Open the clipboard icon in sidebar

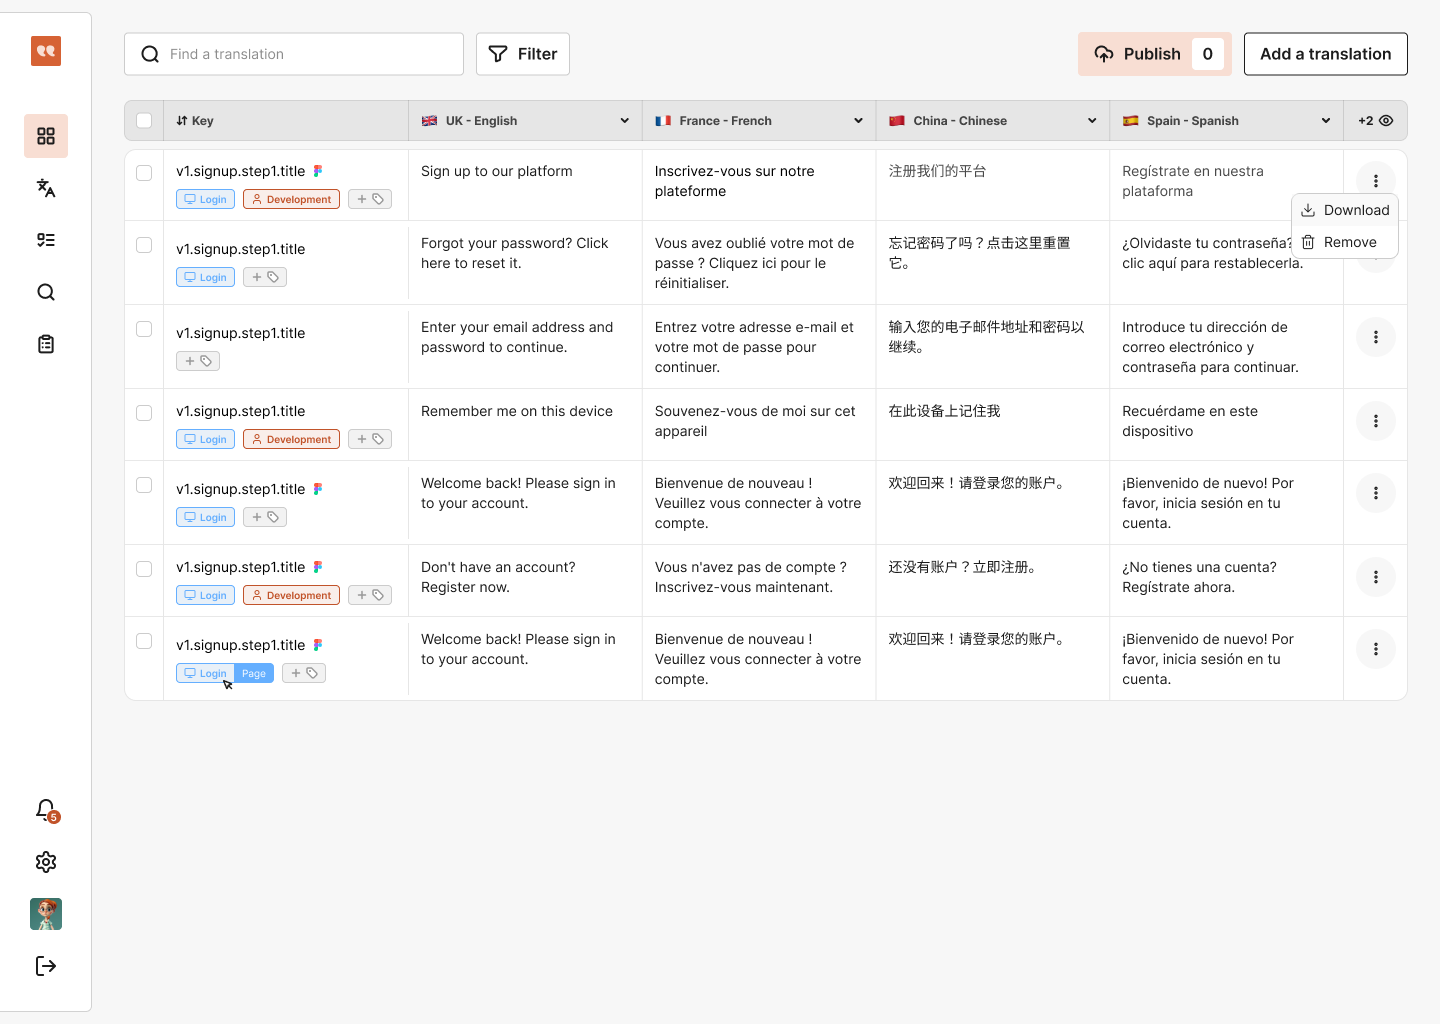pos(46,344)
